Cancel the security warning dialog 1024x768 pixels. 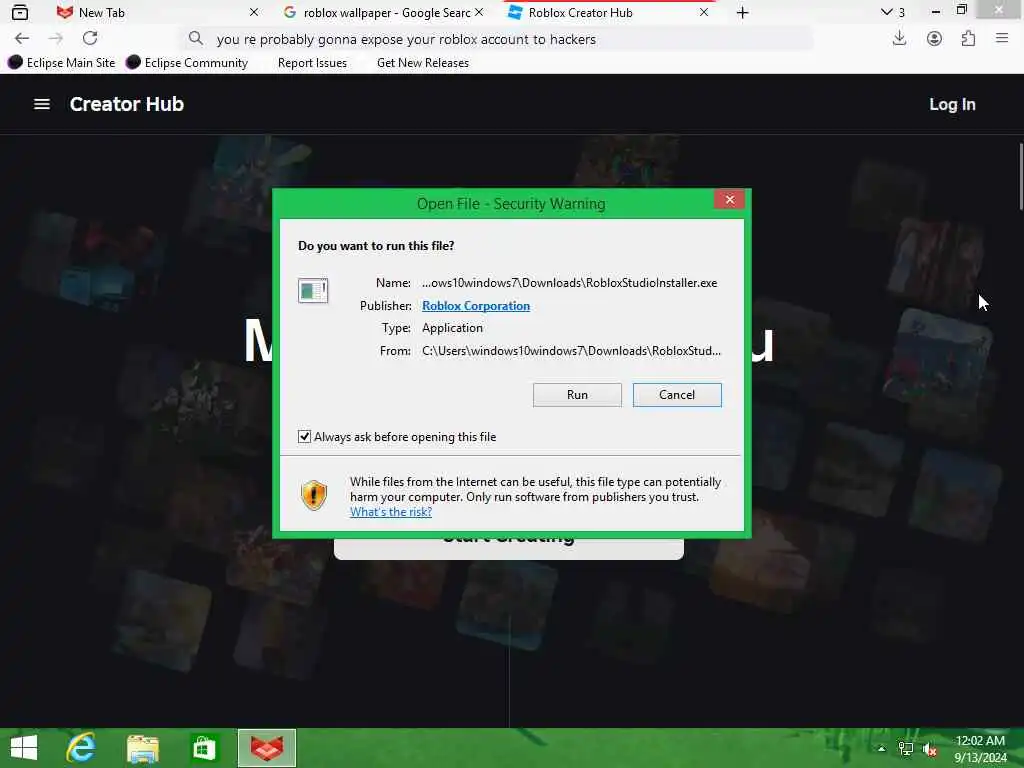click(677, 394)
